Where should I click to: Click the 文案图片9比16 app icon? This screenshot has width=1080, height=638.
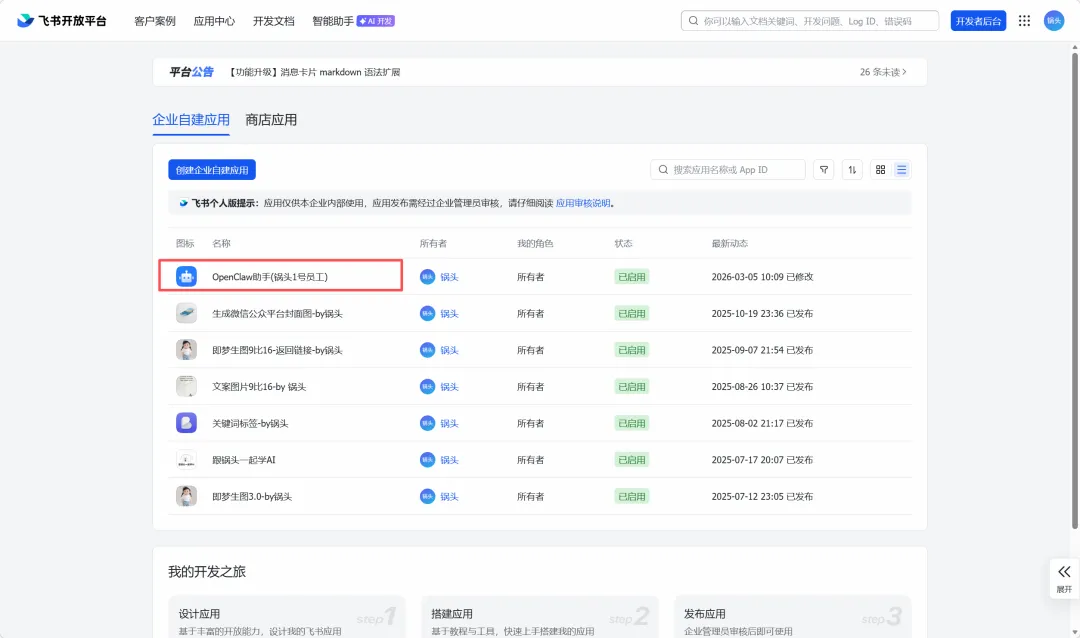coord(186,386)
